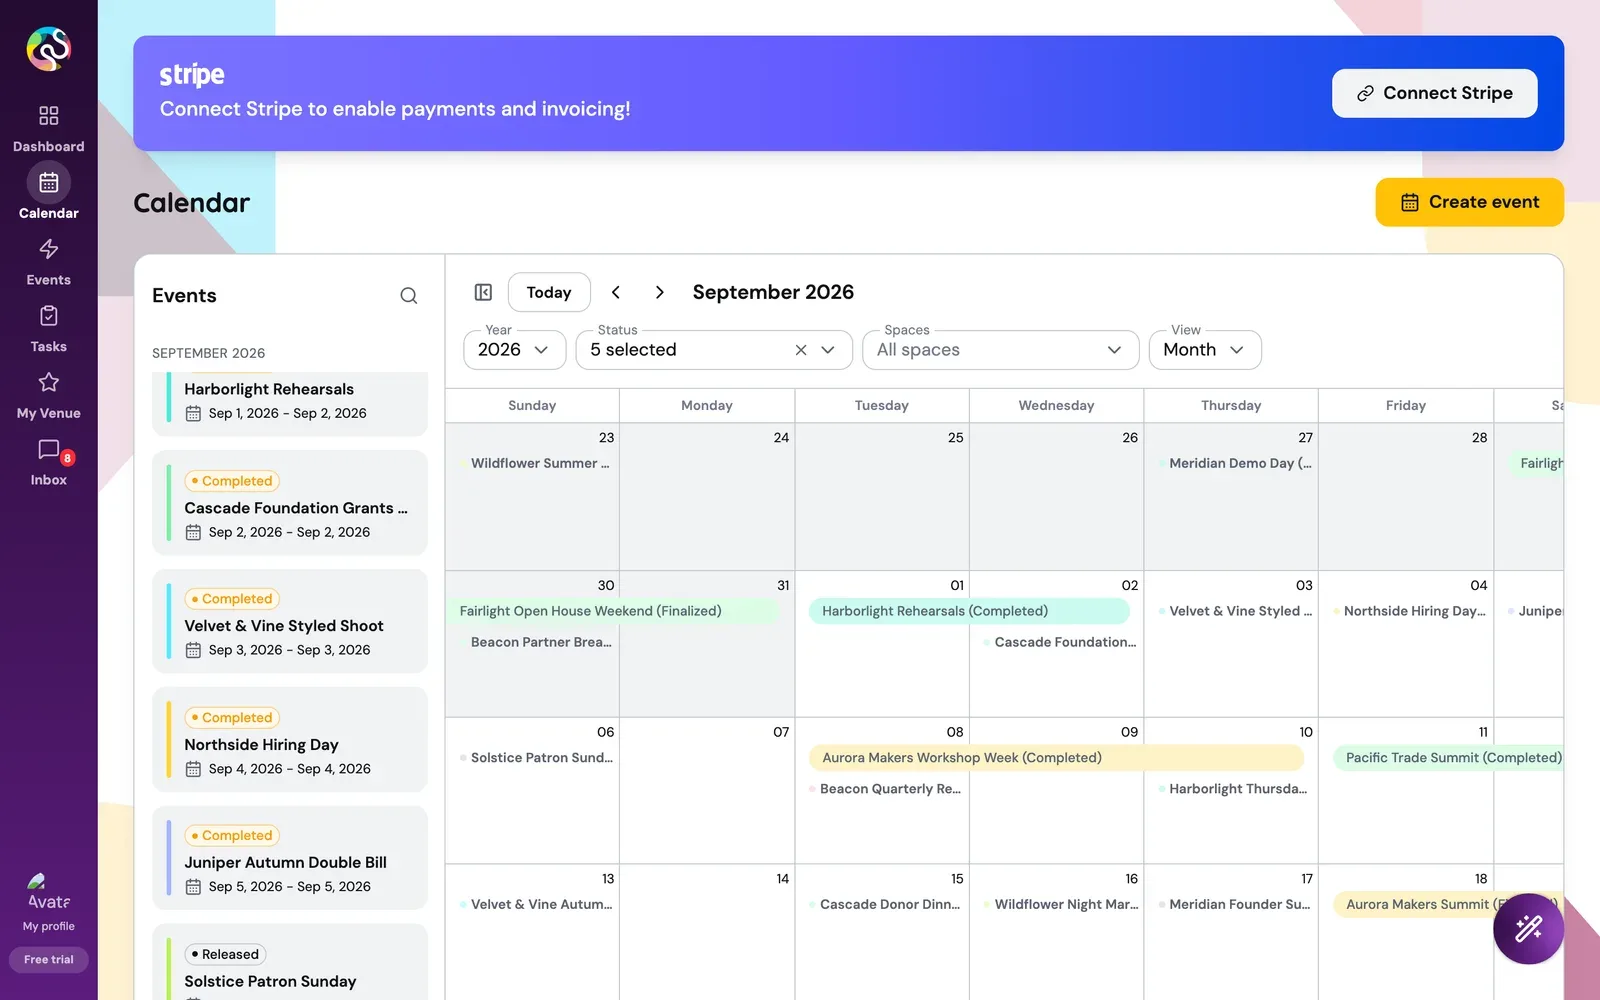Click the Free trial badge

(x=48, y=959)
